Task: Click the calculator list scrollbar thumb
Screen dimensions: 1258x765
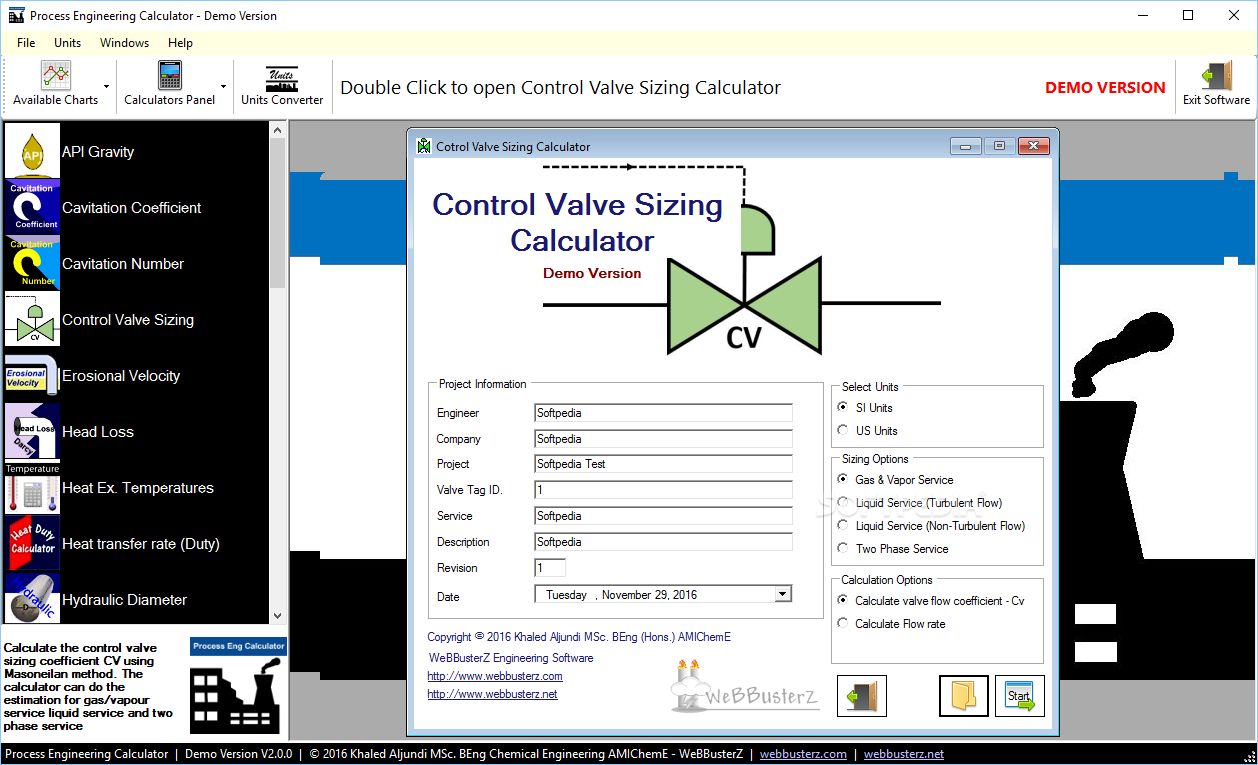Action: point(278,213)
